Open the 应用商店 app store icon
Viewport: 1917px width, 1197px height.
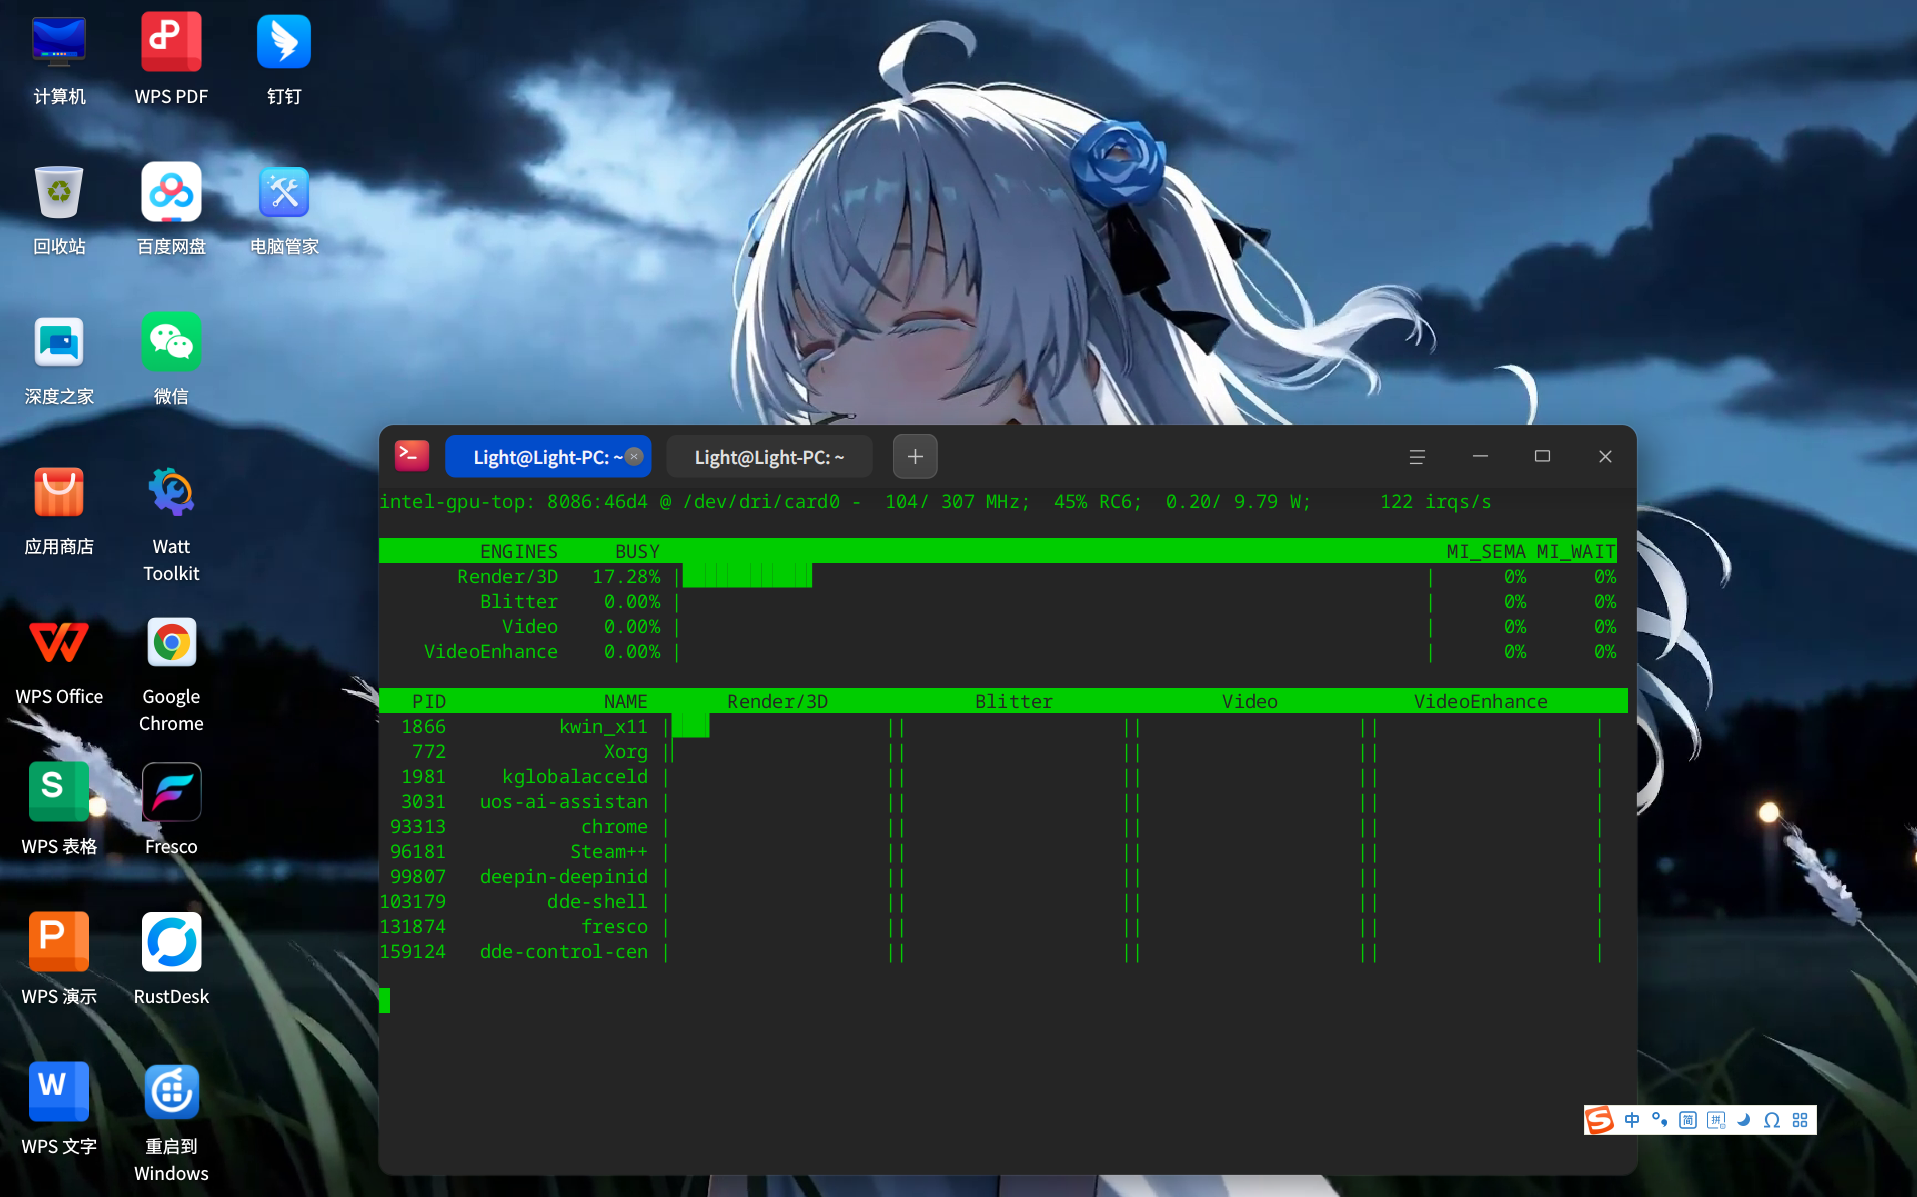pos(59,510)
